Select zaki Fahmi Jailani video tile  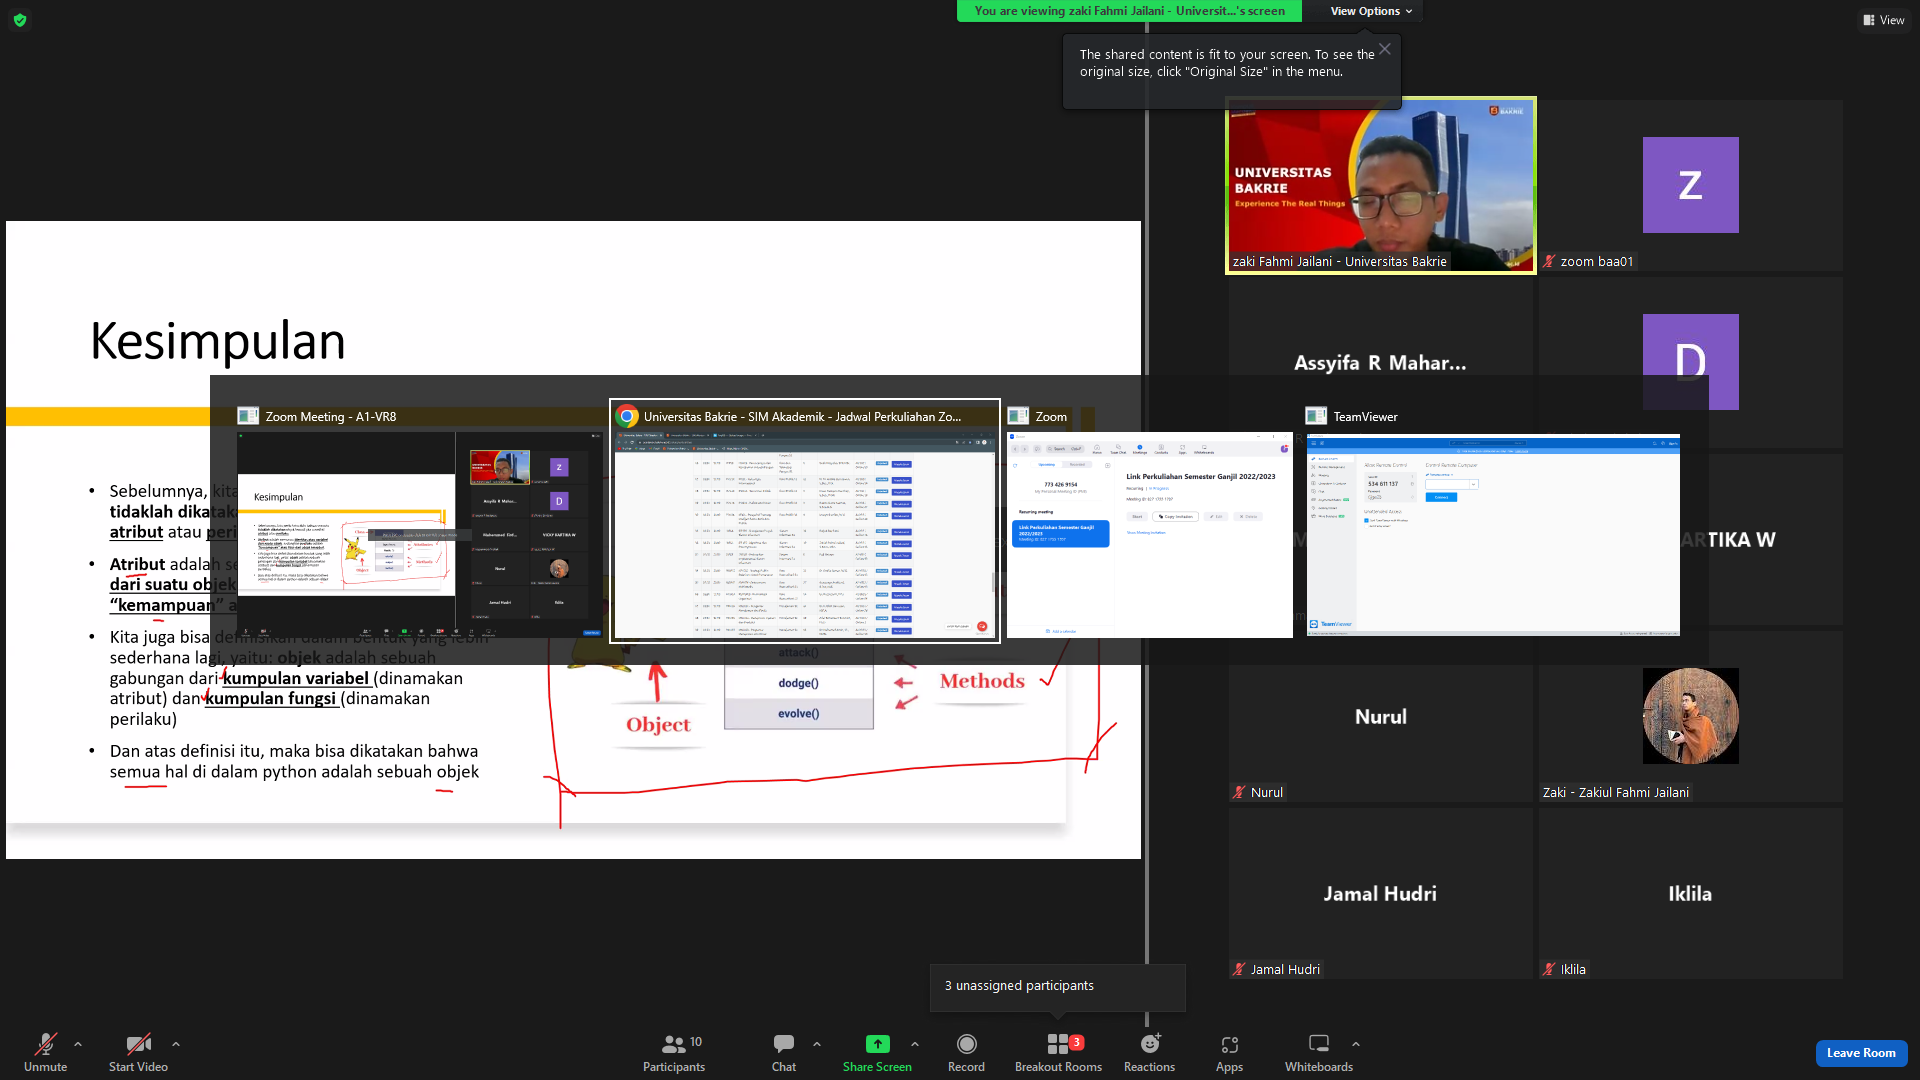click(1381, 185)
